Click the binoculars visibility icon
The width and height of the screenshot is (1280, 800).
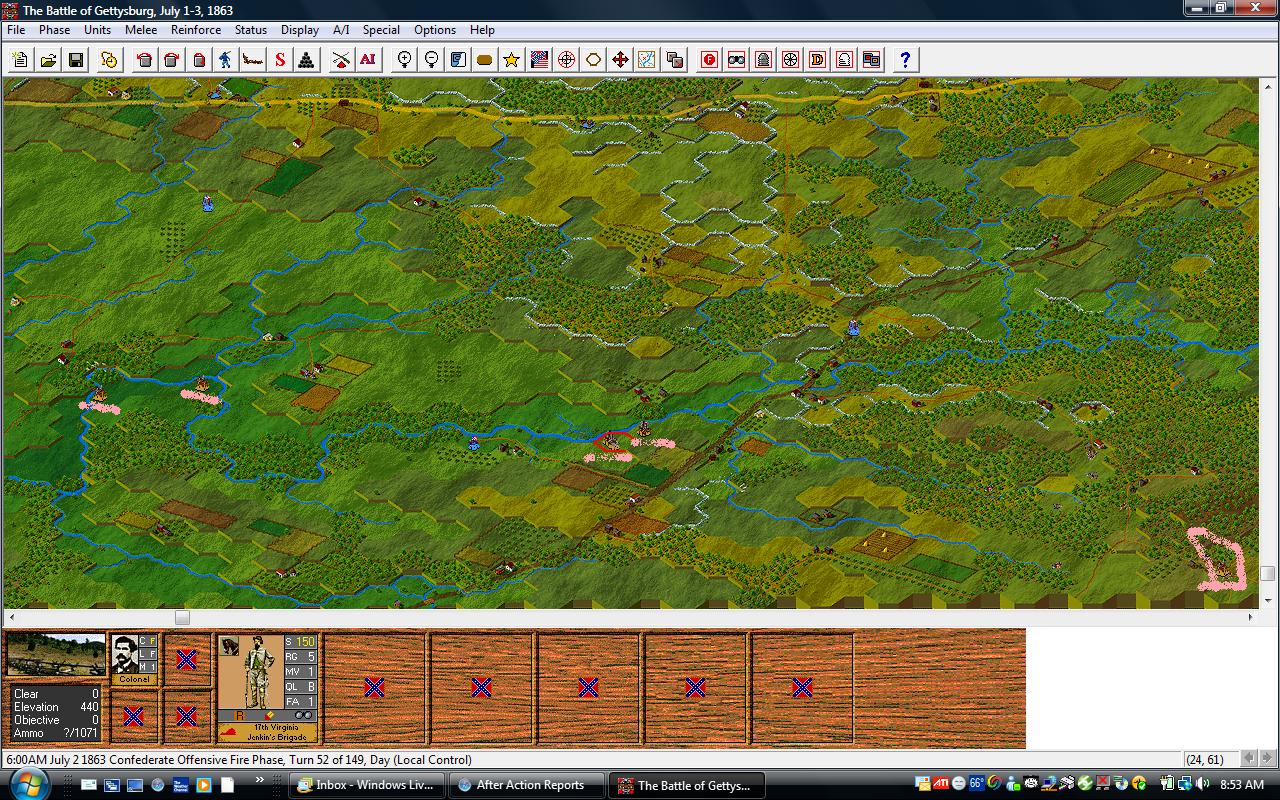[737, 60]
